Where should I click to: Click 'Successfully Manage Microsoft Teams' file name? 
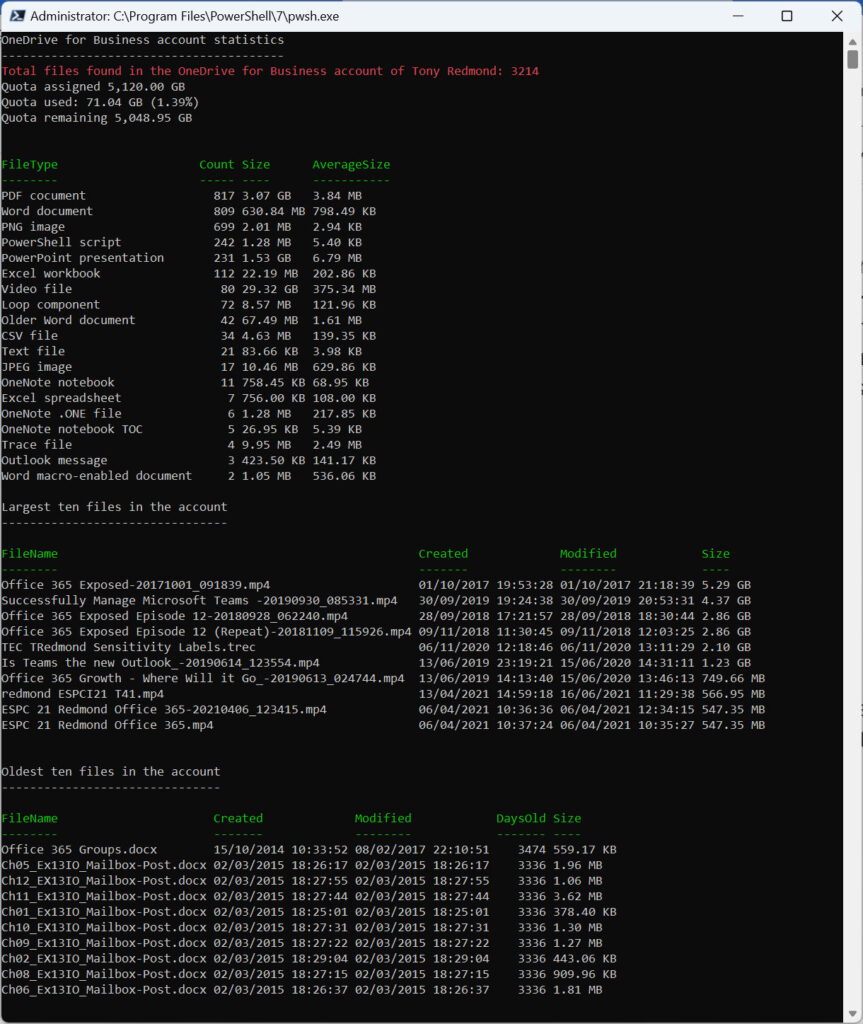pos(199,601)
